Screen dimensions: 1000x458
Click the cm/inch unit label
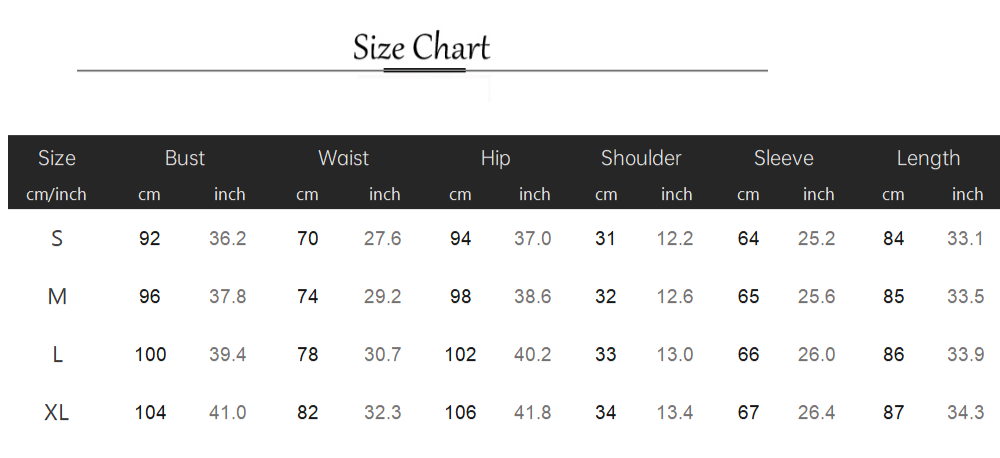tap(57, 194)
